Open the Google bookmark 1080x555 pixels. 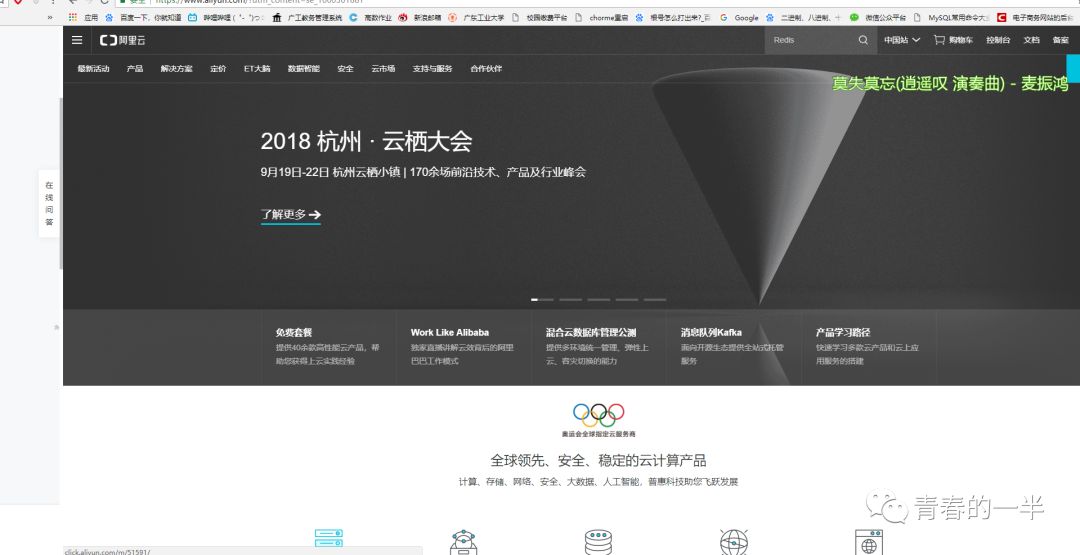pos(739,17)
